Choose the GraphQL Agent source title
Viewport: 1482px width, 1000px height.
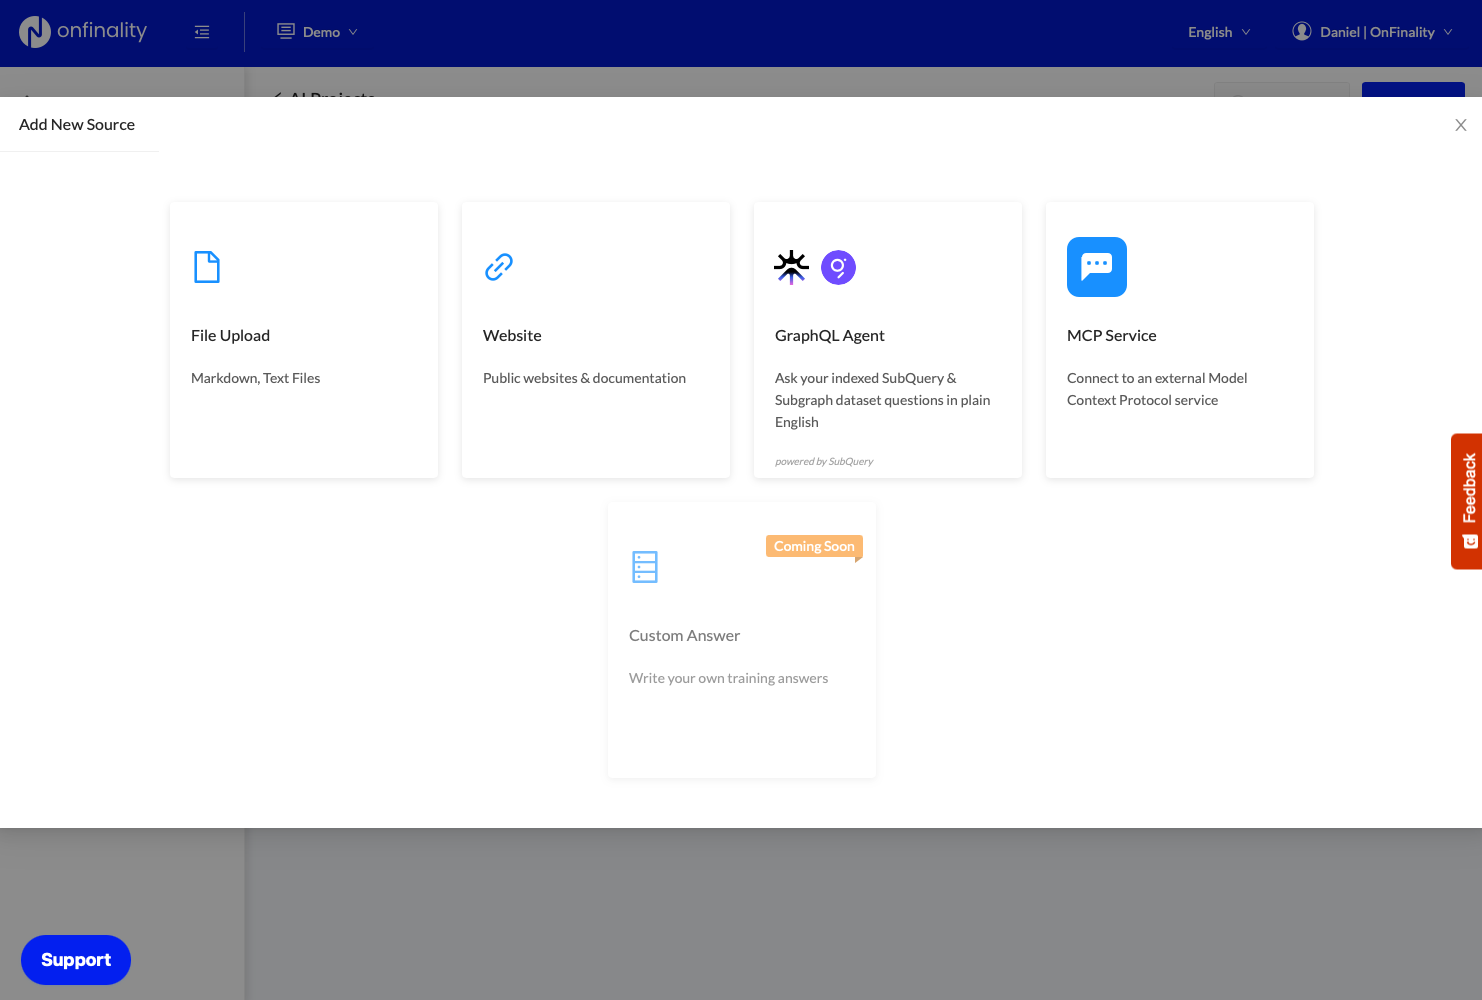[829, 336]
